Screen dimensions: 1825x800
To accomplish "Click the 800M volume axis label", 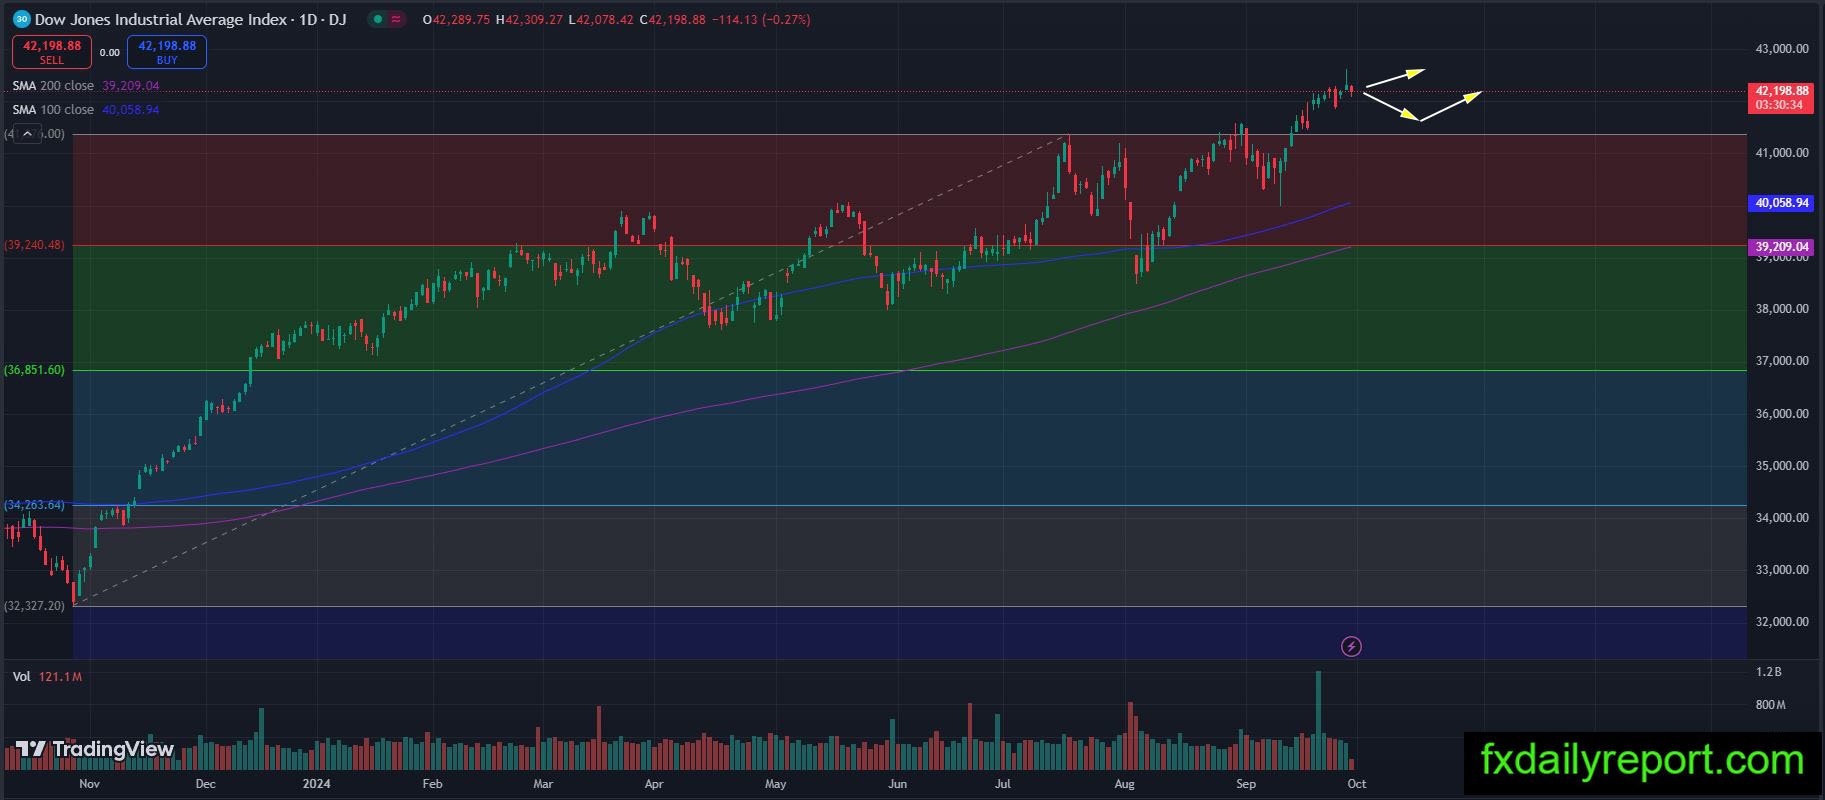I will [1771, 705].
